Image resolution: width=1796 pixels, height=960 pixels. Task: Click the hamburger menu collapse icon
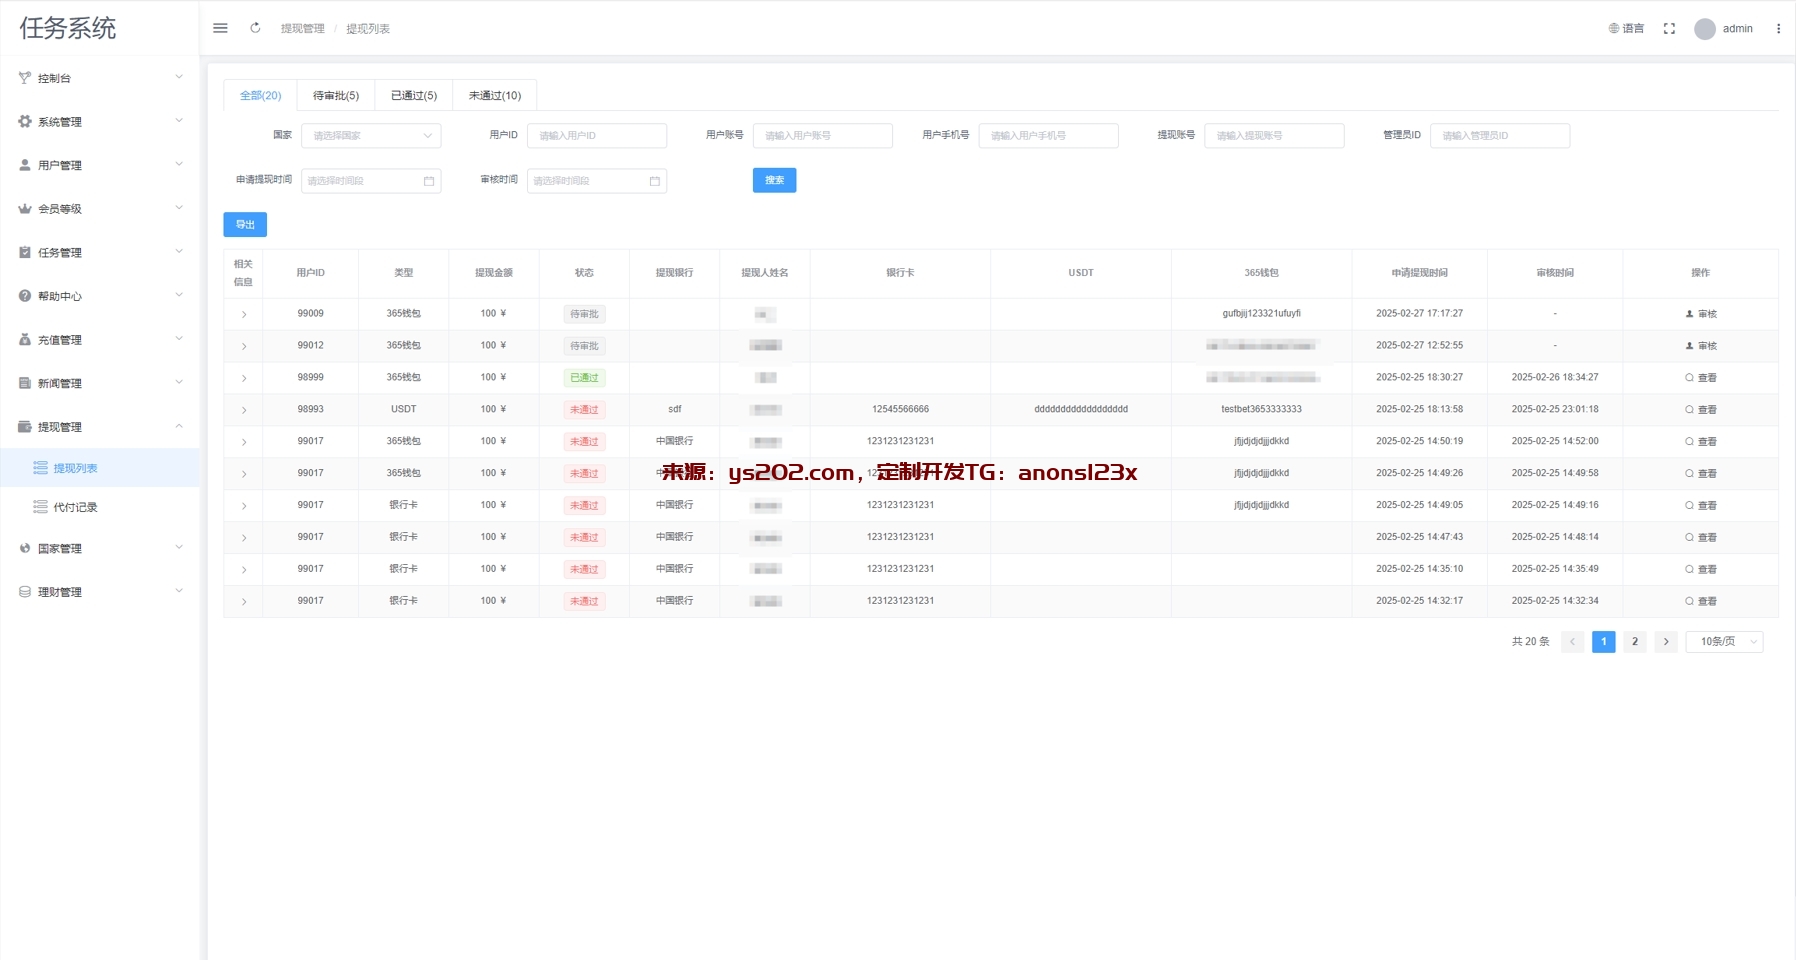(220, 28)
